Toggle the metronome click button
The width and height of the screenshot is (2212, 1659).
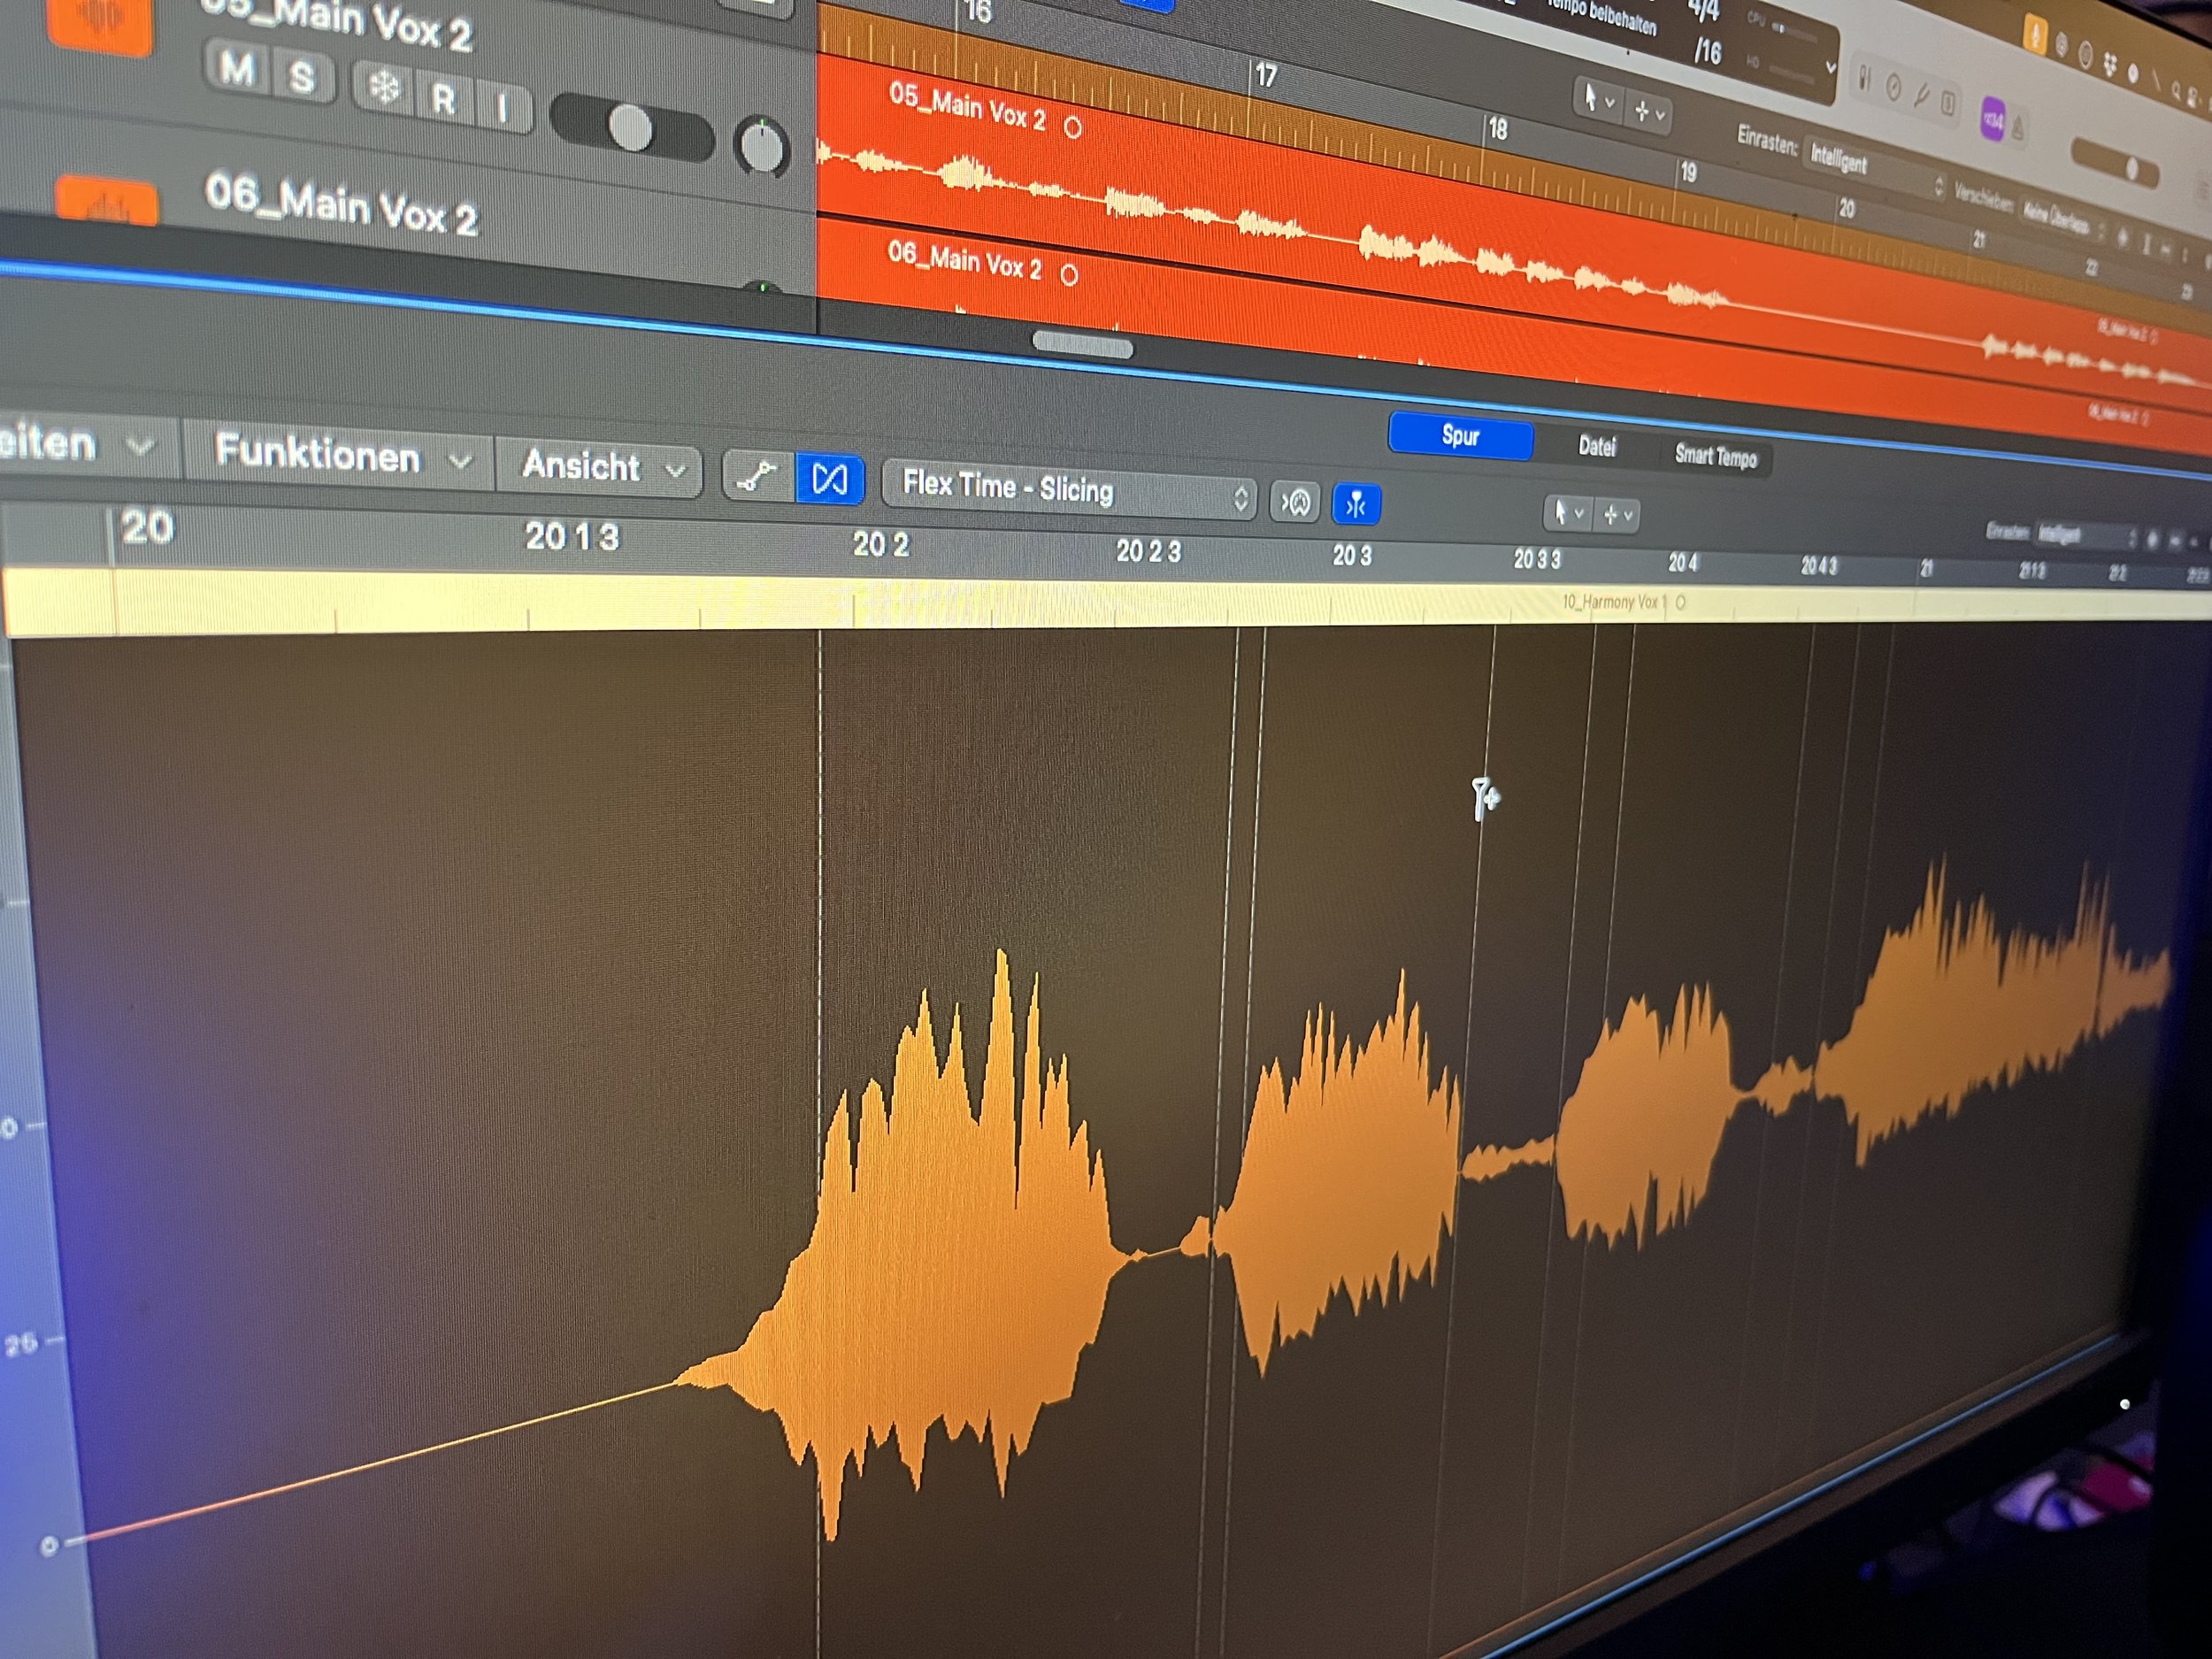click(2018, 129)
